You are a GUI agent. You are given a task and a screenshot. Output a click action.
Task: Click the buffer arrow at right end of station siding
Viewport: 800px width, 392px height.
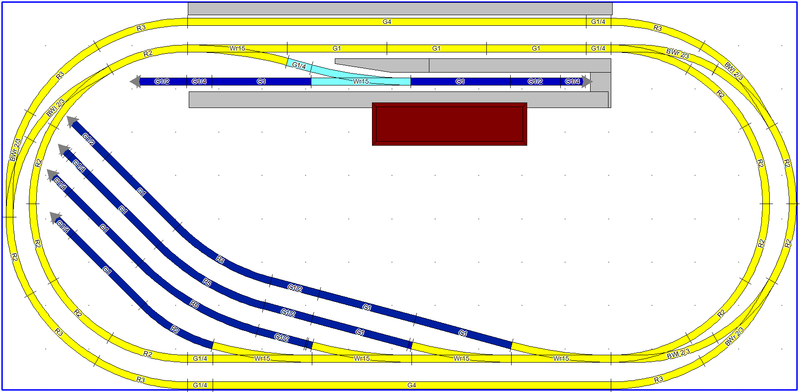(x=587, y=81)
